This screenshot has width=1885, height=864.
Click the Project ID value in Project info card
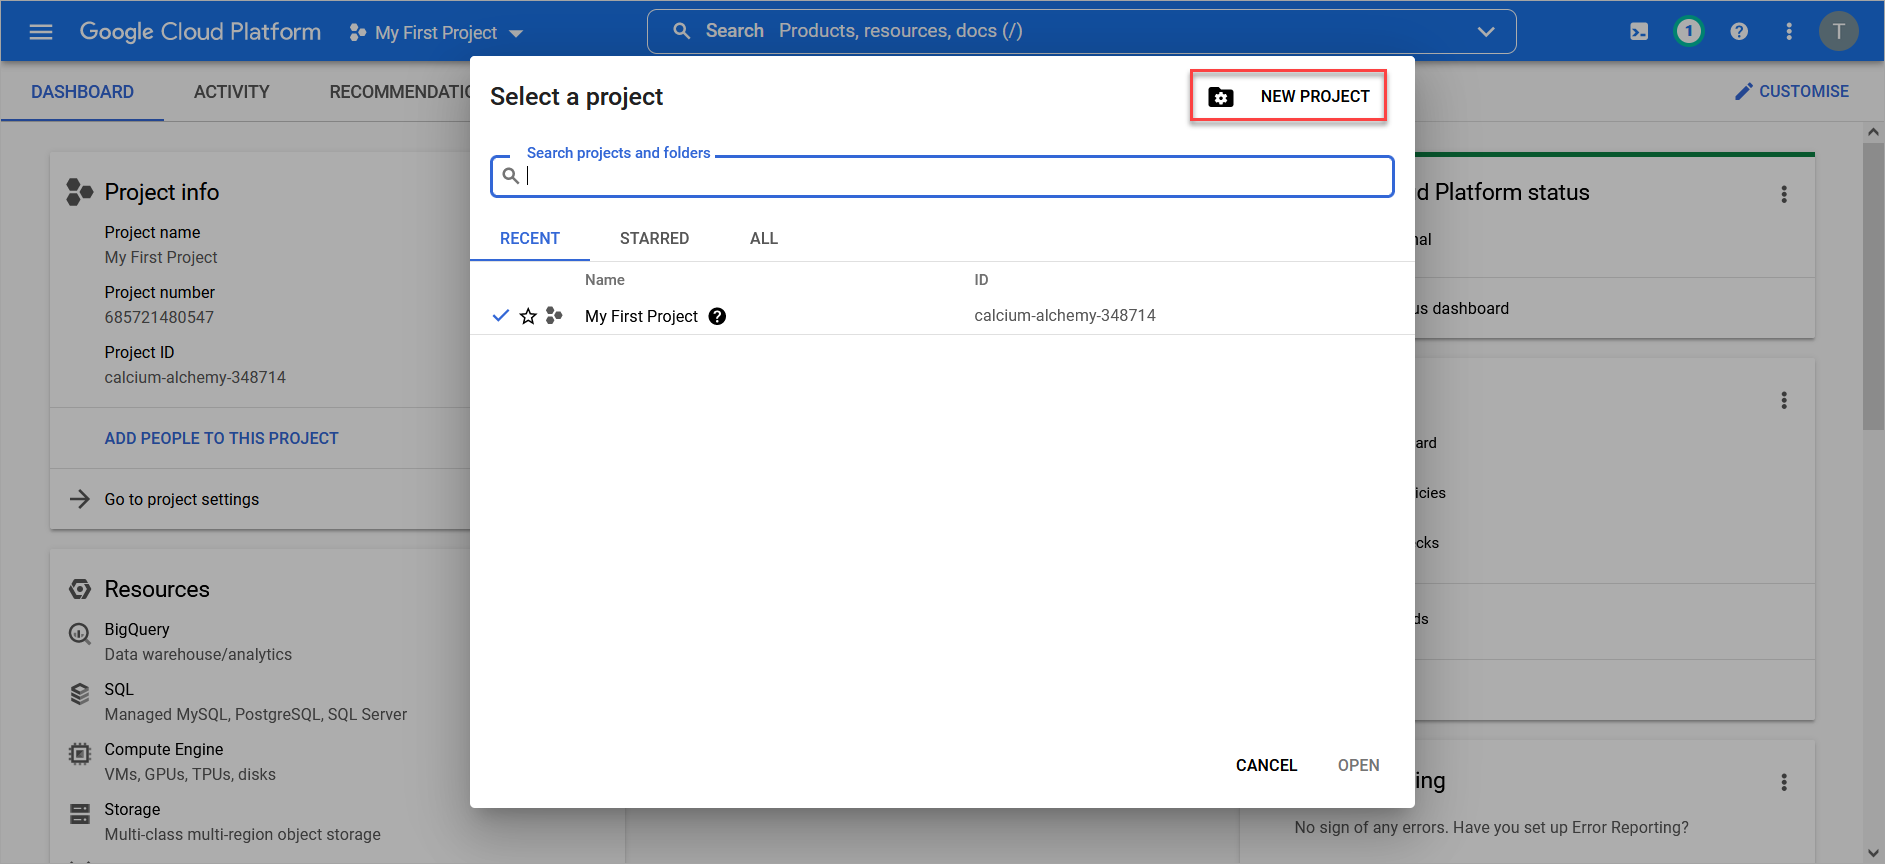click(x=195, y=377)
